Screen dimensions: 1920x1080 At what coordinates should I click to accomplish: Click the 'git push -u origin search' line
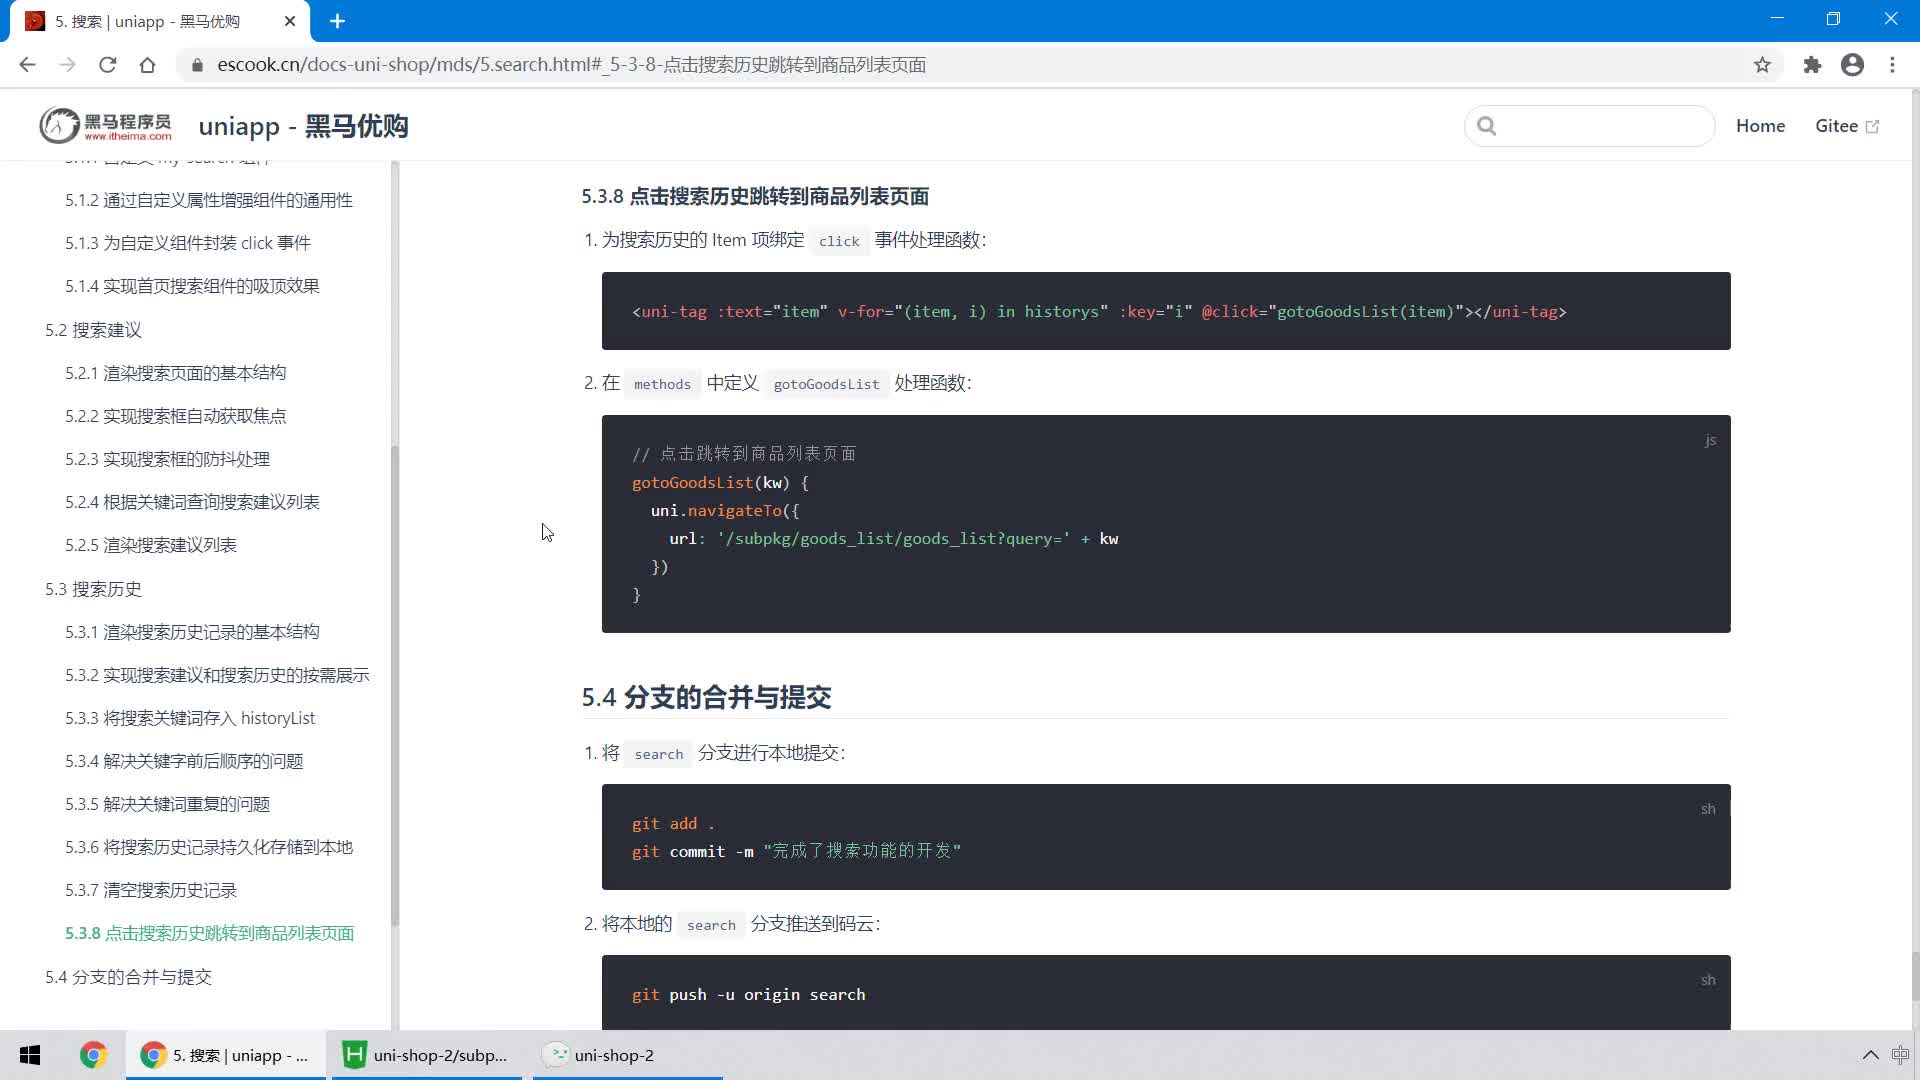click(748, 995)
